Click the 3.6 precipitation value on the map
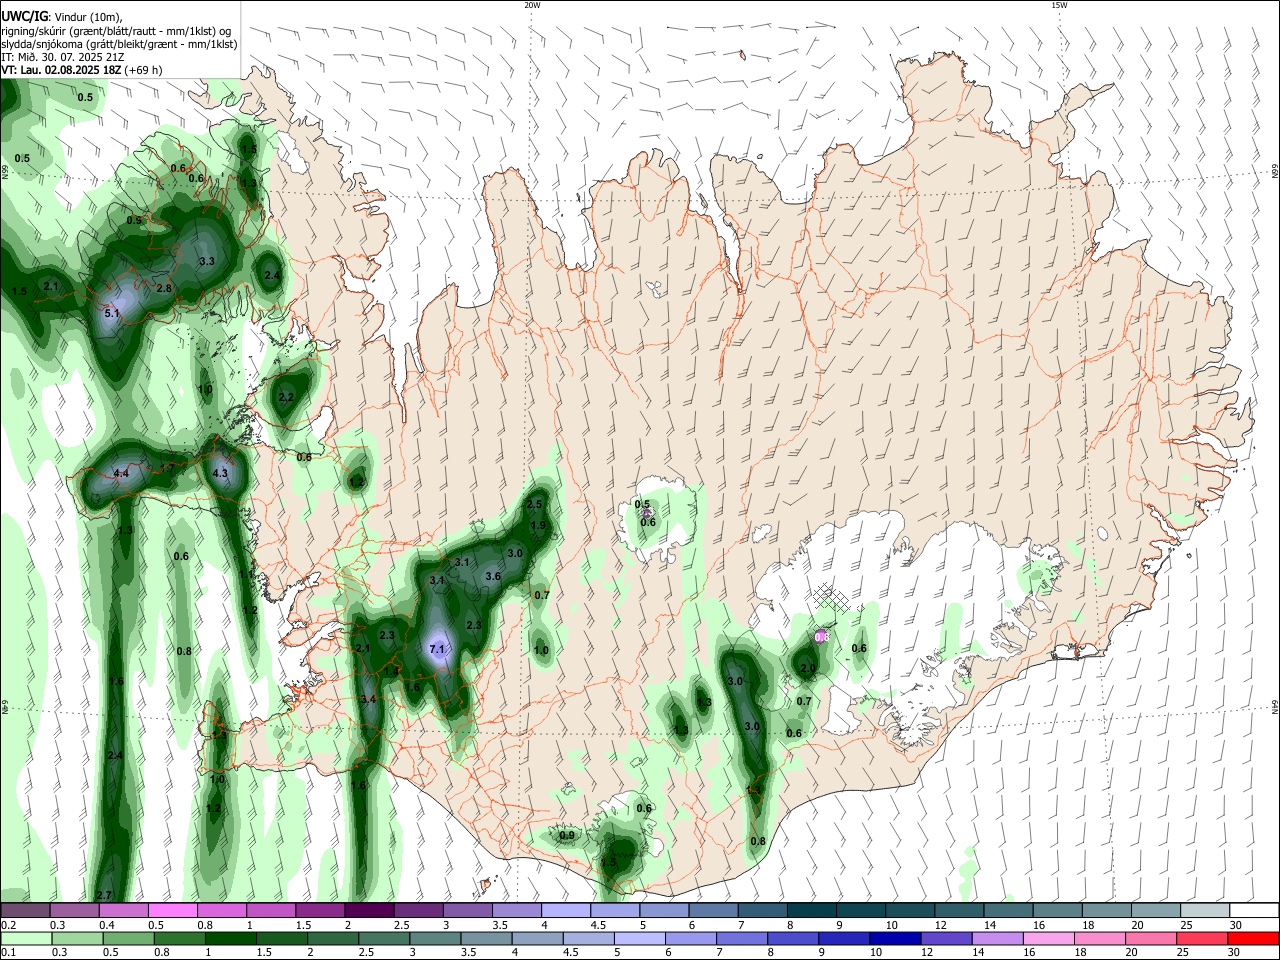This screenshot has height=960, width=1280. click(493, 576)
